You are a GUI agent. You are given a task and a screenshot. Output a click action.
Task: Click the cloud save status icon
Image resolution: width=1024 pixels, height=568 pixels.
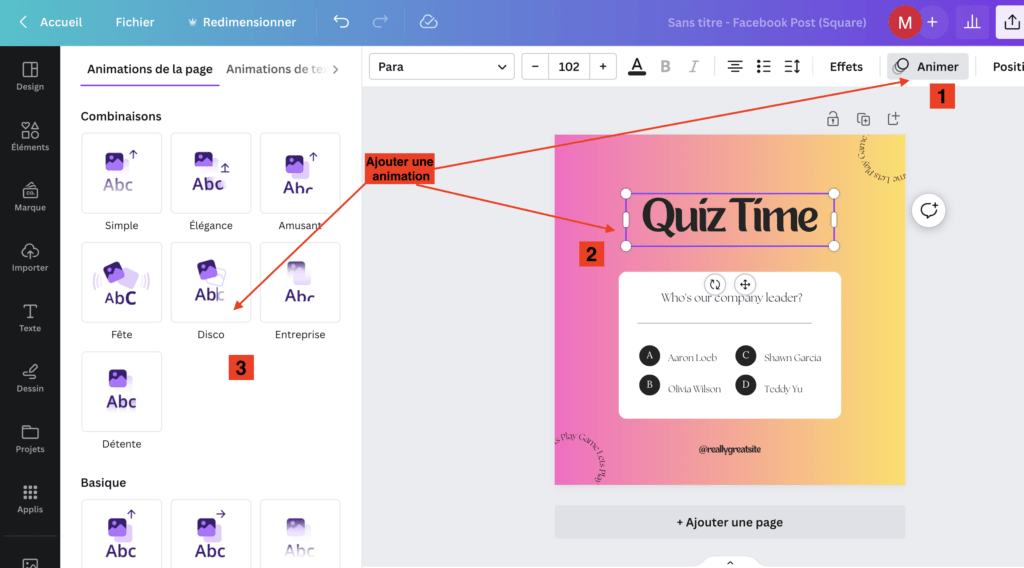(x=428, y=22)
